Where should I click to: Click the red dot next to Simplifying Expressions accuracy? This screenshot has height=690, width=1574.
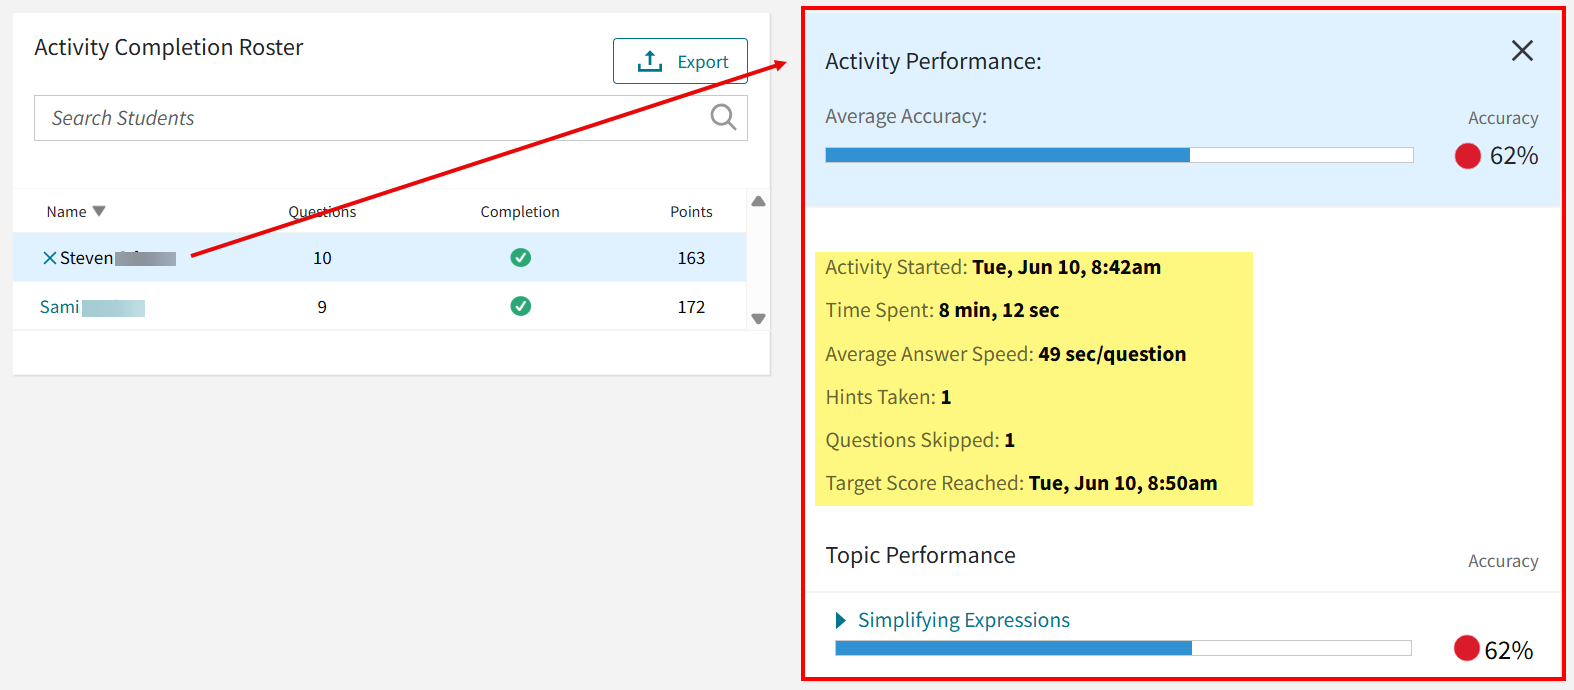click(1466, 648)
